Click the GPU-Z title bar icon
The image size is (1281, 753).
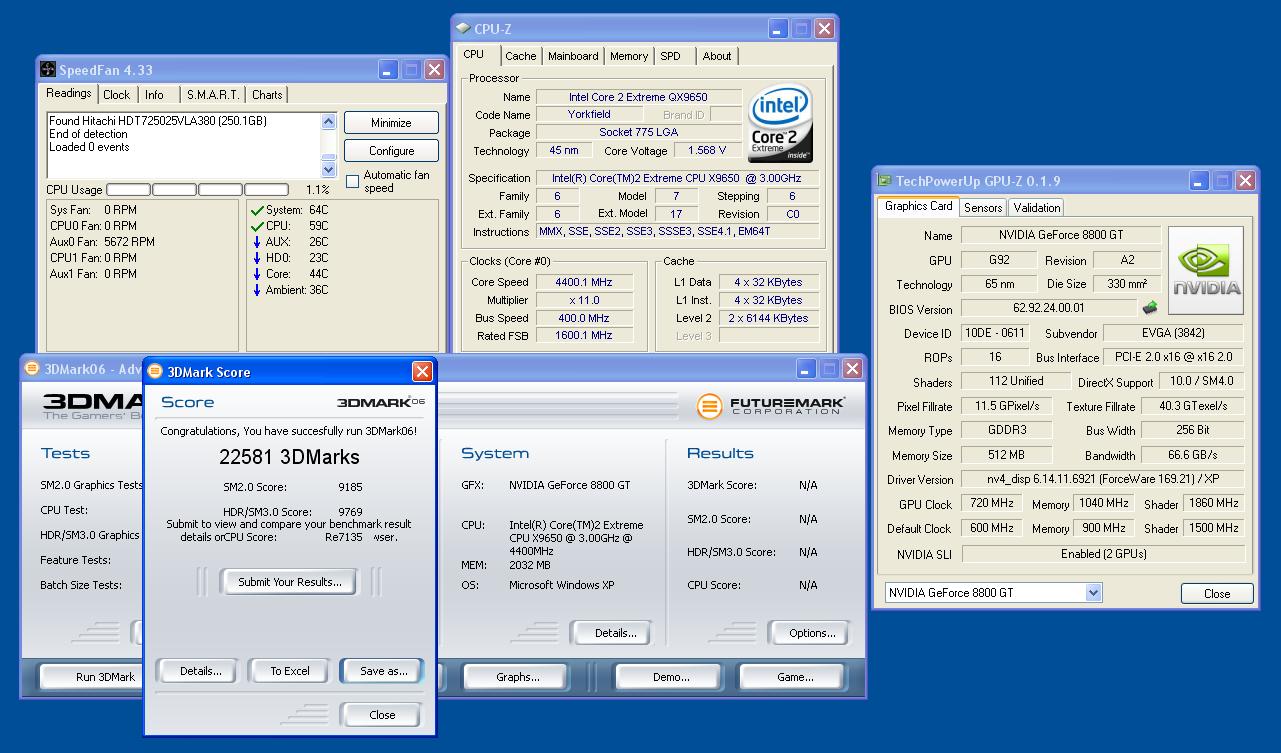click(x=884, y=180)
